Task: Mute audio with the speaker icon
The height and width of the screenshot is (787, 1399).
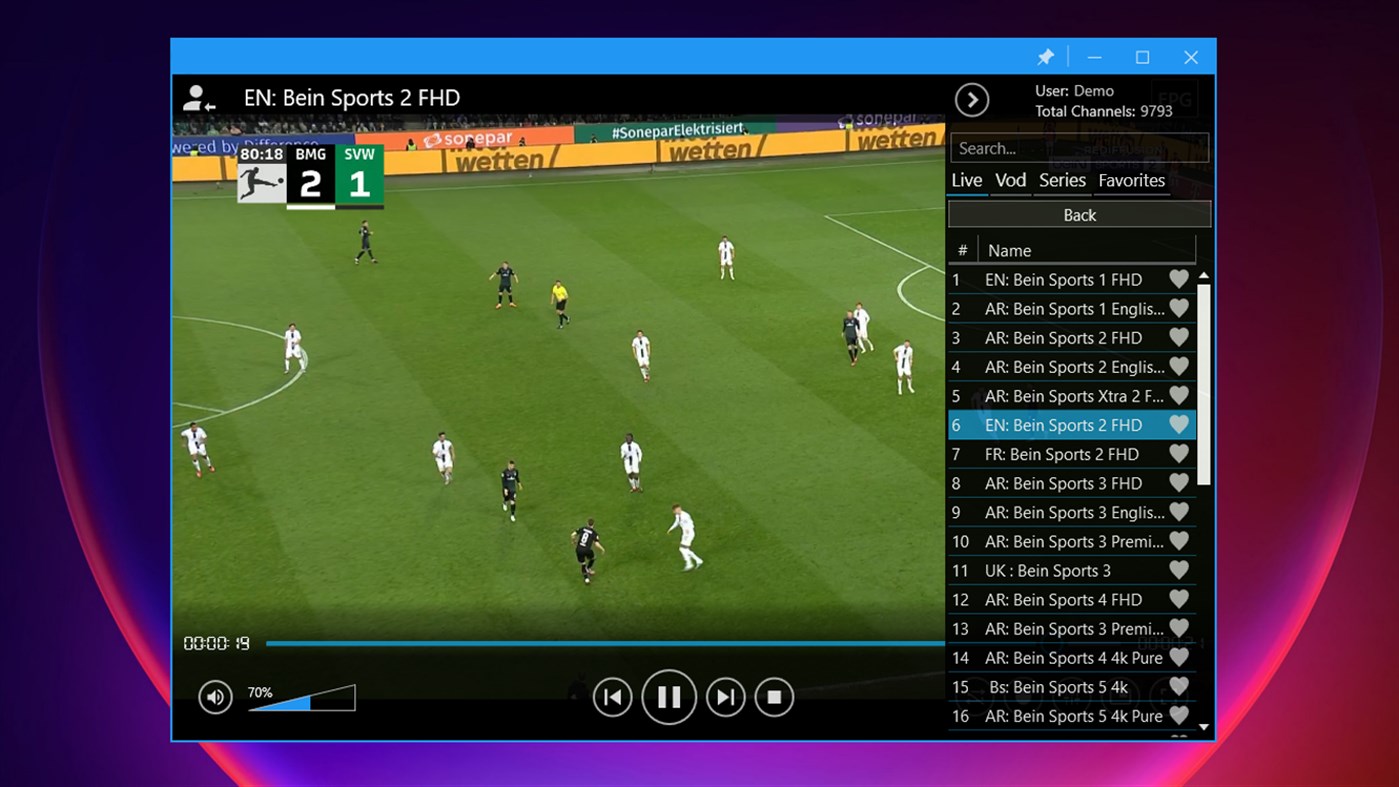Action: pos(215,697)
